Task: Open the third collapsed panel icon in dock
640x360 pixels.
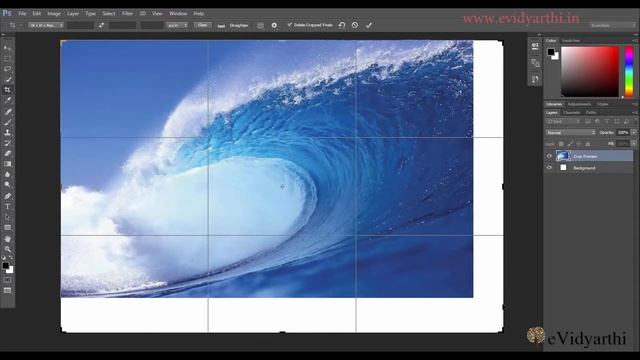Action: pyautogui.click(x=535, y=79)
